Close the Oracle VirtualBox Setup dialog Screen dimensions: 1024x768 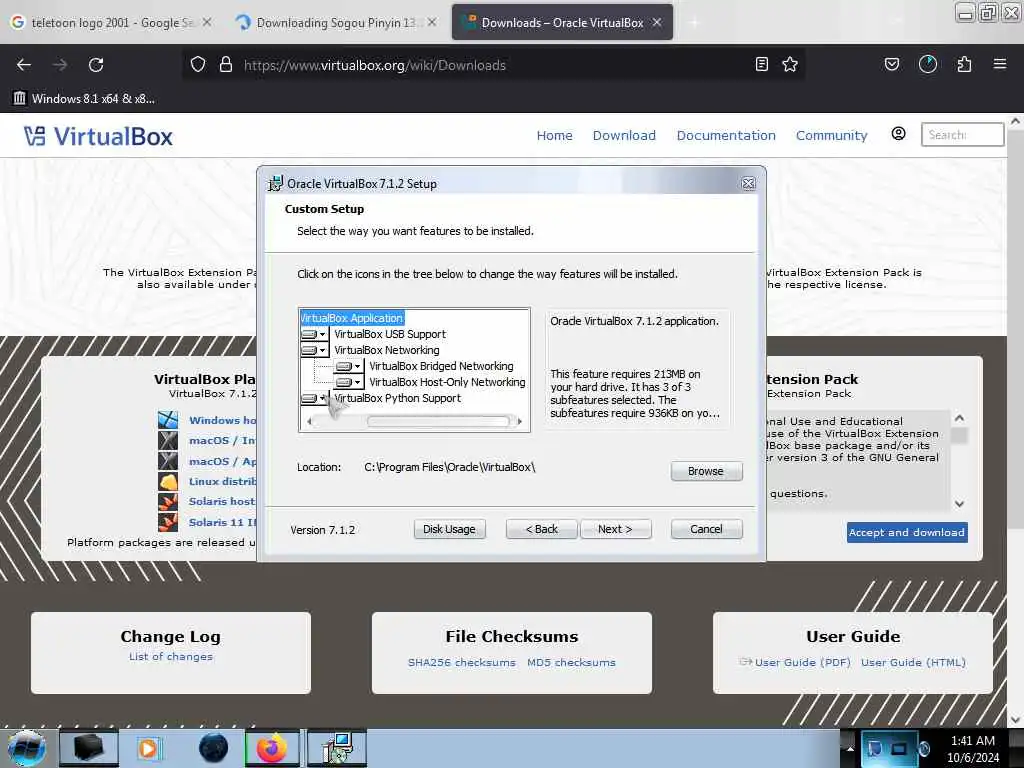(x=748, y=184)
